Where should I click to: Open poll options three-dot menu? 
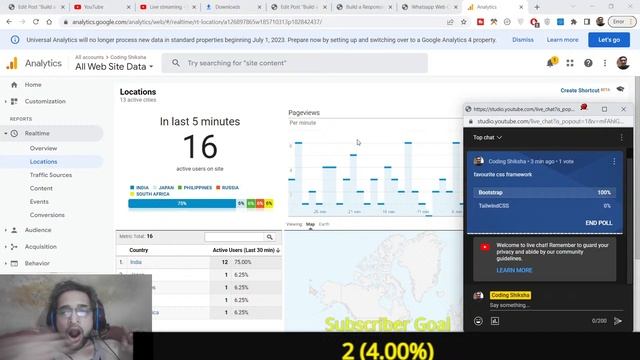614,162
